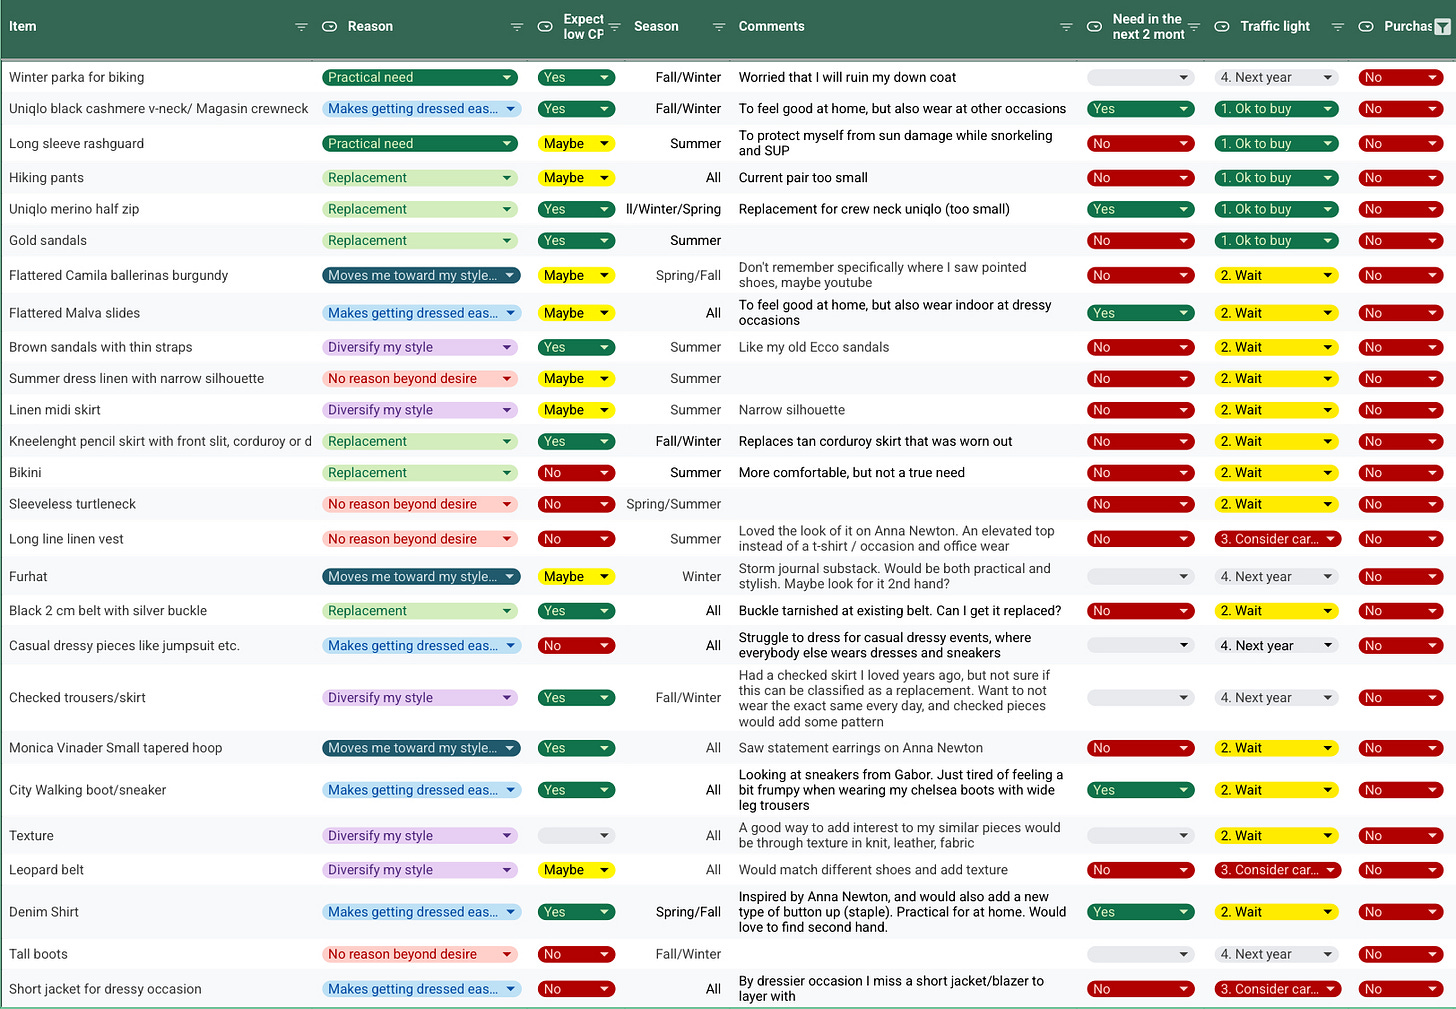
Task: Select Season cell 'Winter' in Furhat row
Action: (702, 577)
